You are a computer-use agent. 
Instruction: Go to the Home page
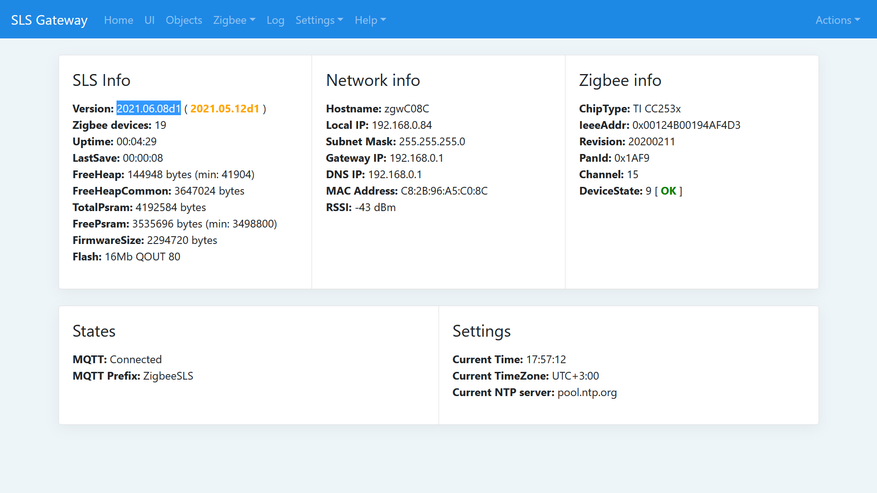(118, 20)
